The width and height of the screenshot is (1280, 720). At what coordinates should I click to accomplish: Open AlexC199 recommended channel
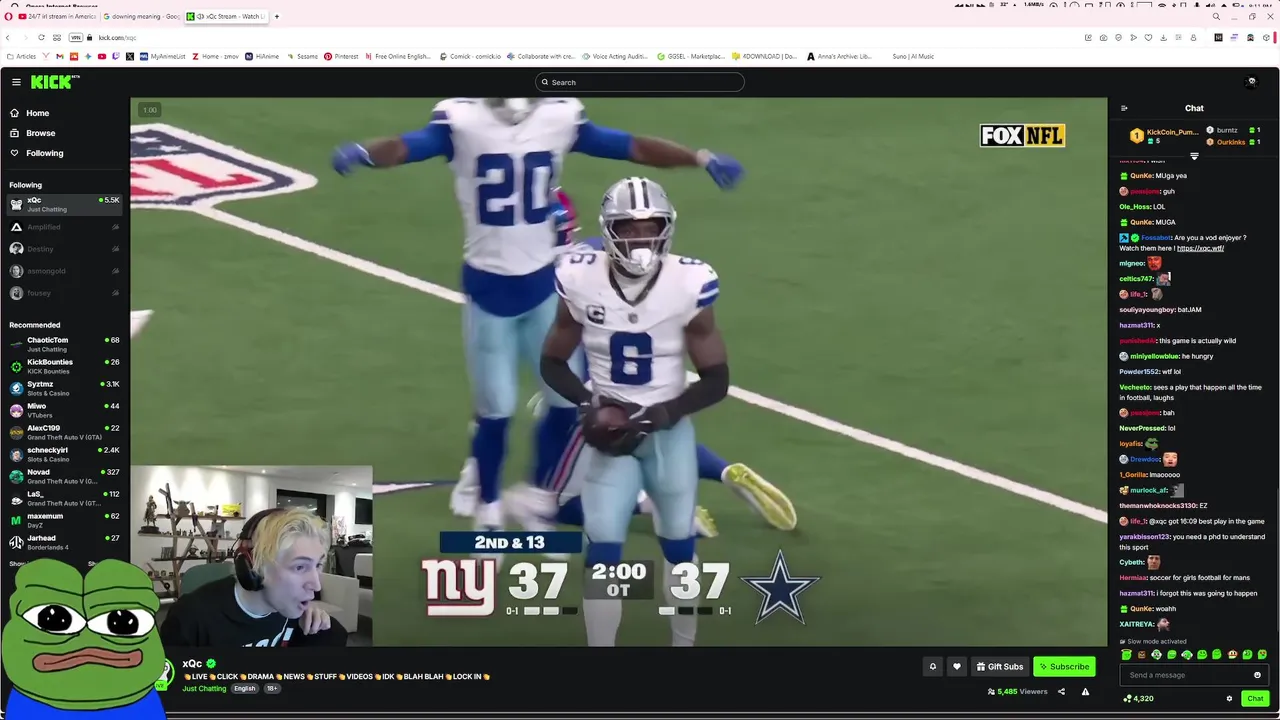[64, 432]
